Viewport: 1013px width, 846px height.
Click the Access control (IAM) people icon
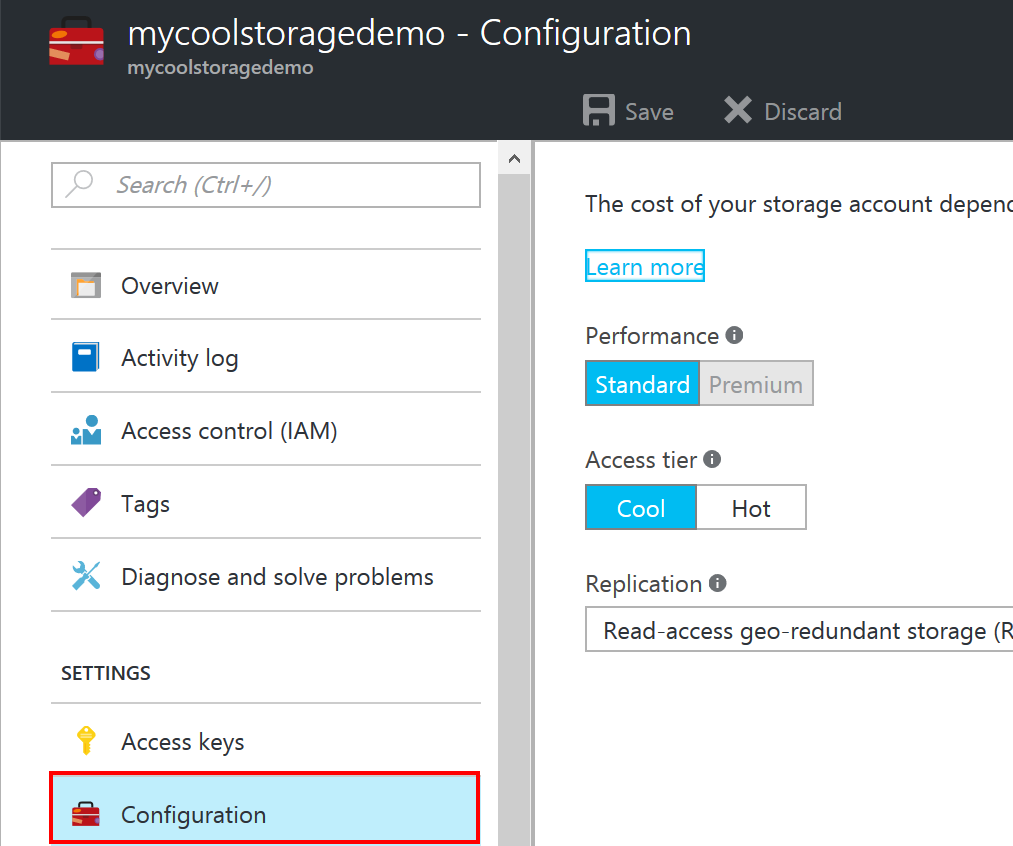click(x=86, y=431)
